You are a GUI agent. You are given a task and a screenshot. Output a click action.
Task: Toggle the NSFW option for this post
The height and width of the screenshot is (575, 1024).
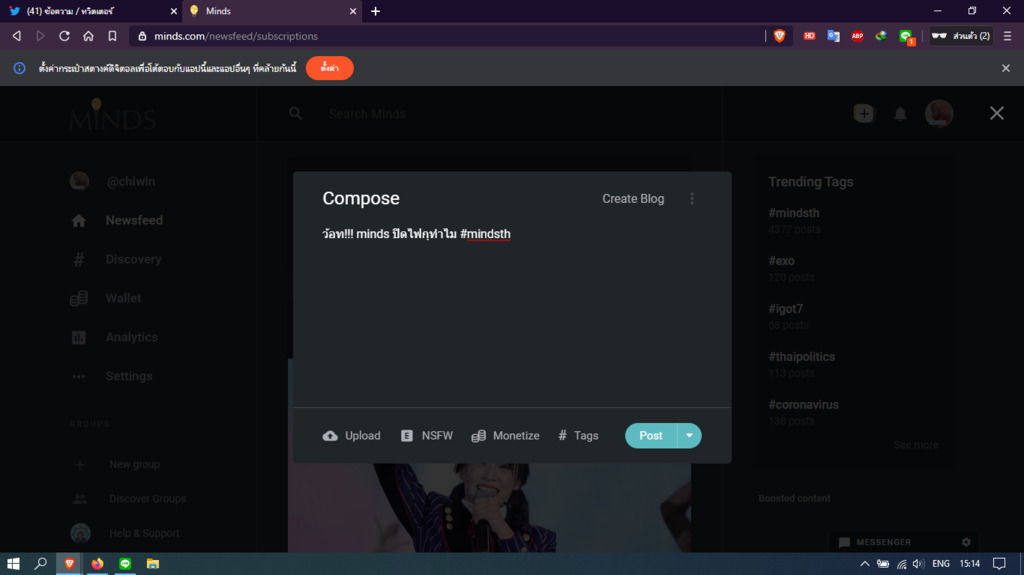(x=427, y=436)
